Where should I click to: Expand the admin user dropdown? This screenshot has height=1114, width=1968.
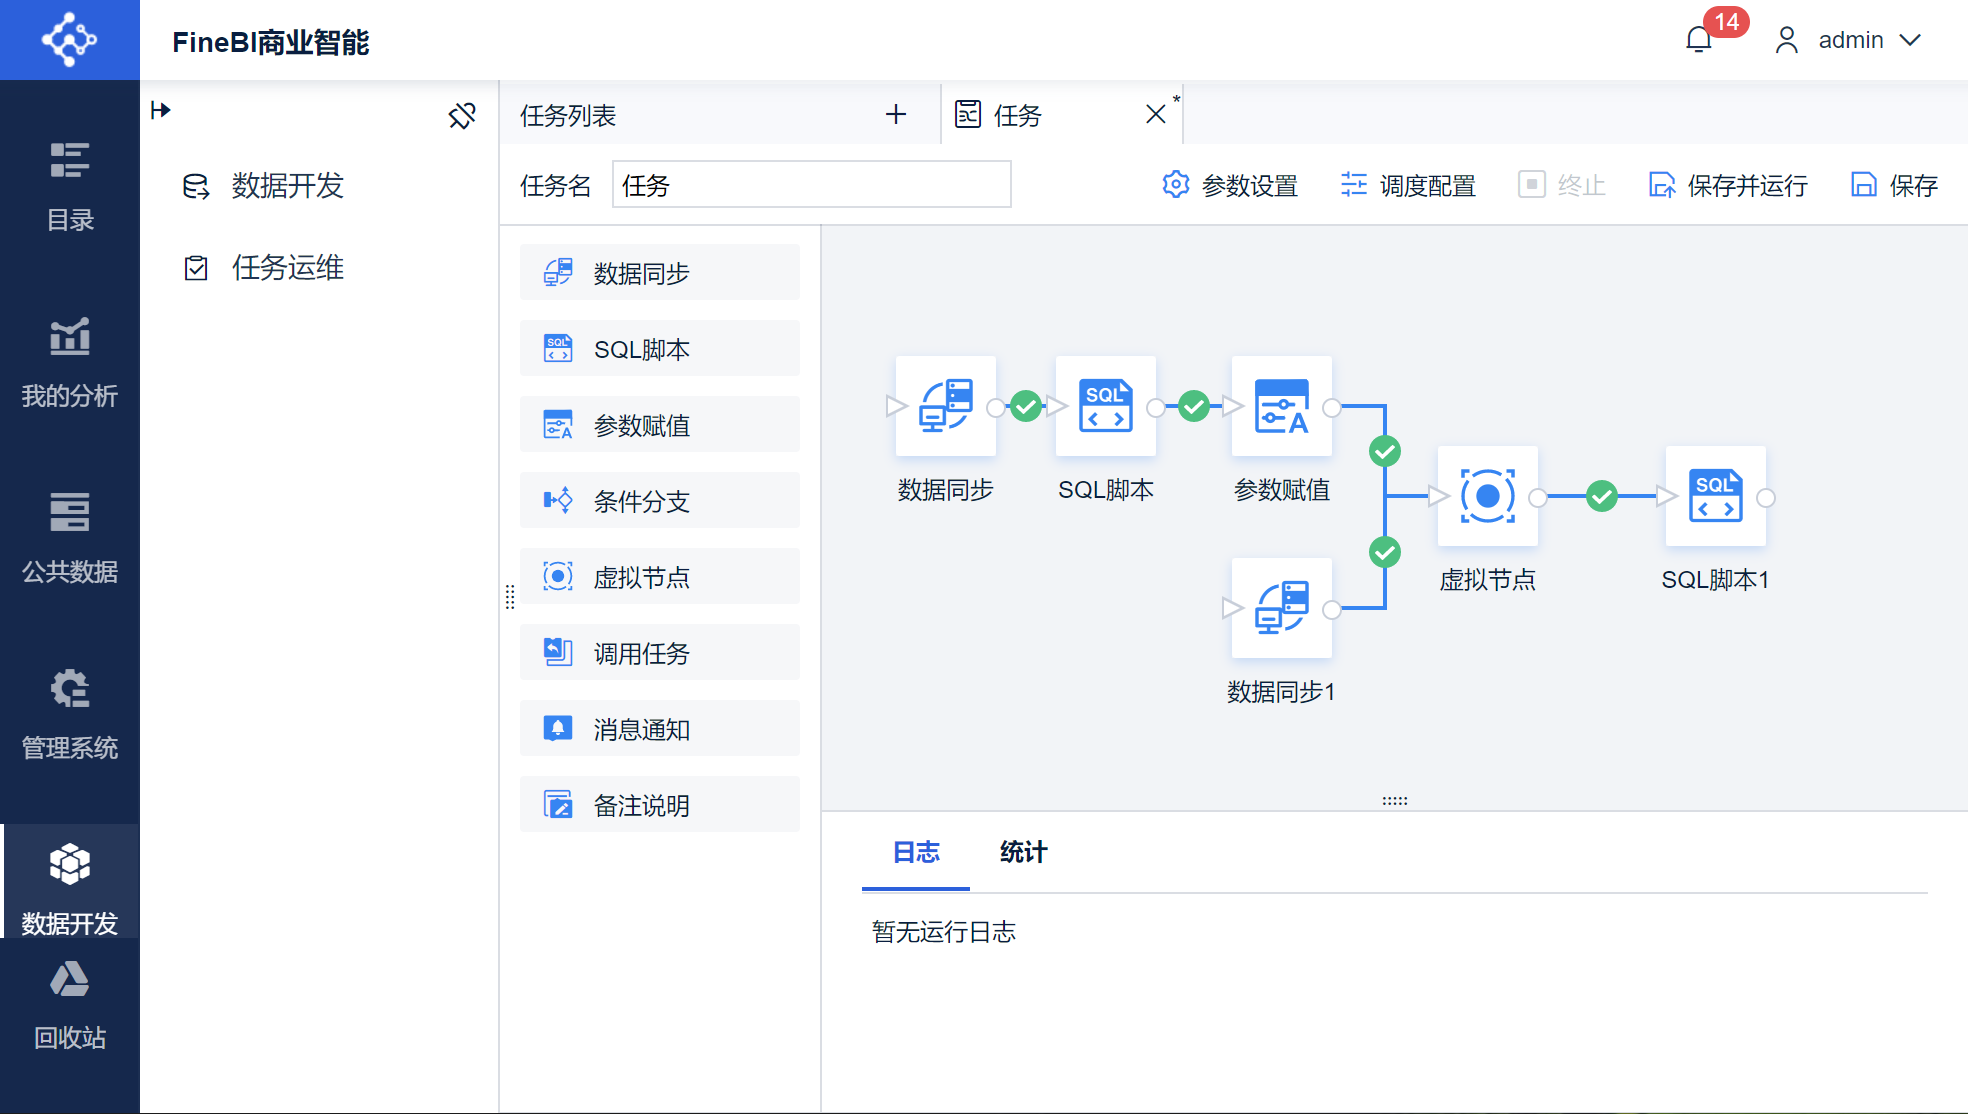[x=1850, y=40]
